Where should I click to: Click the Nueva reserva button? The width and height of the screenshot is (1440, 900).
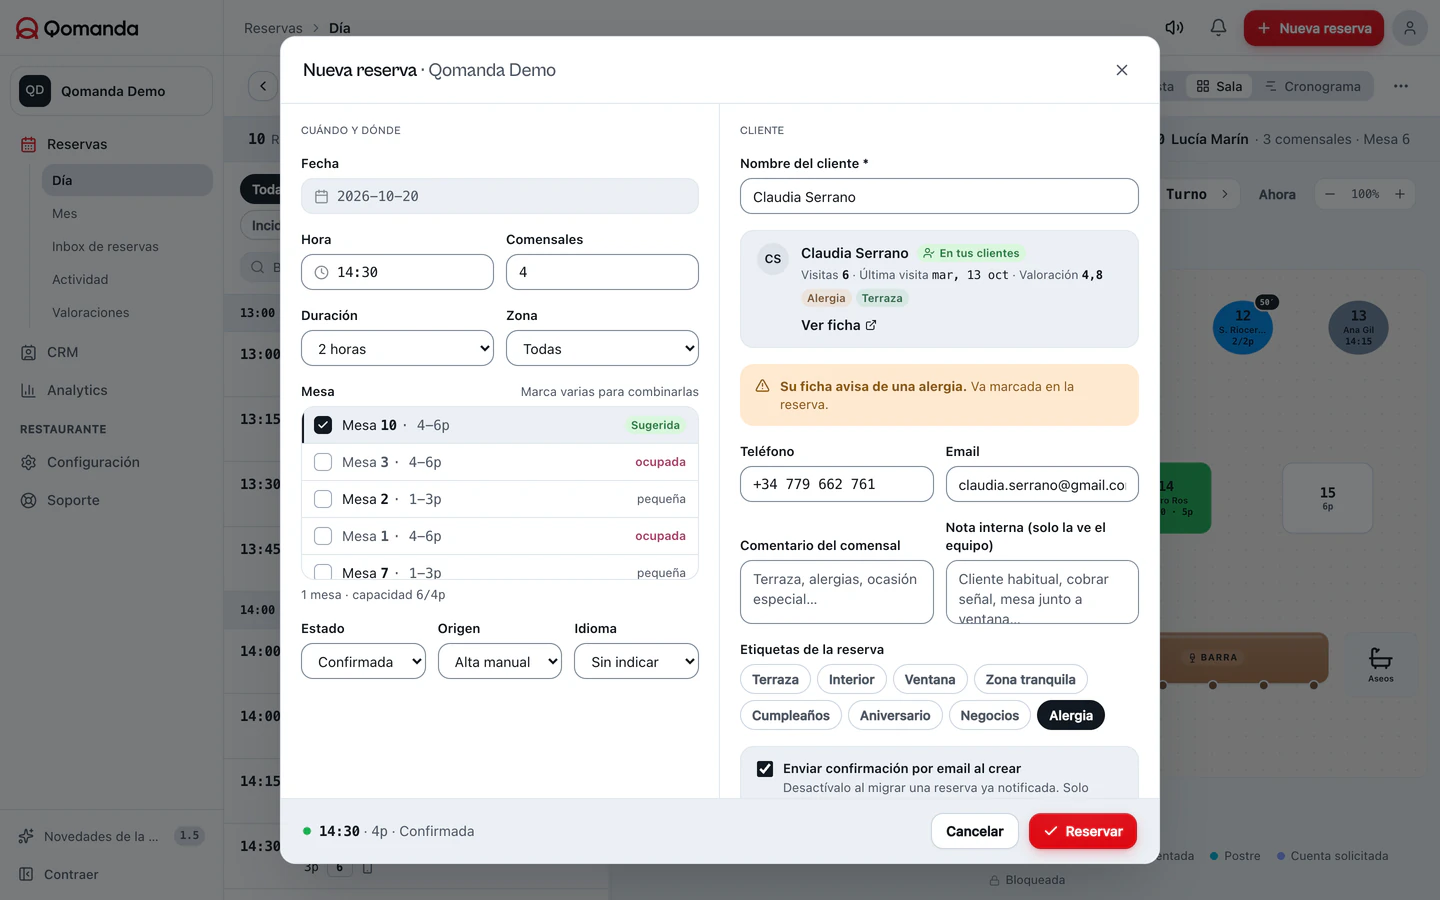click(x=1314, y=28)
